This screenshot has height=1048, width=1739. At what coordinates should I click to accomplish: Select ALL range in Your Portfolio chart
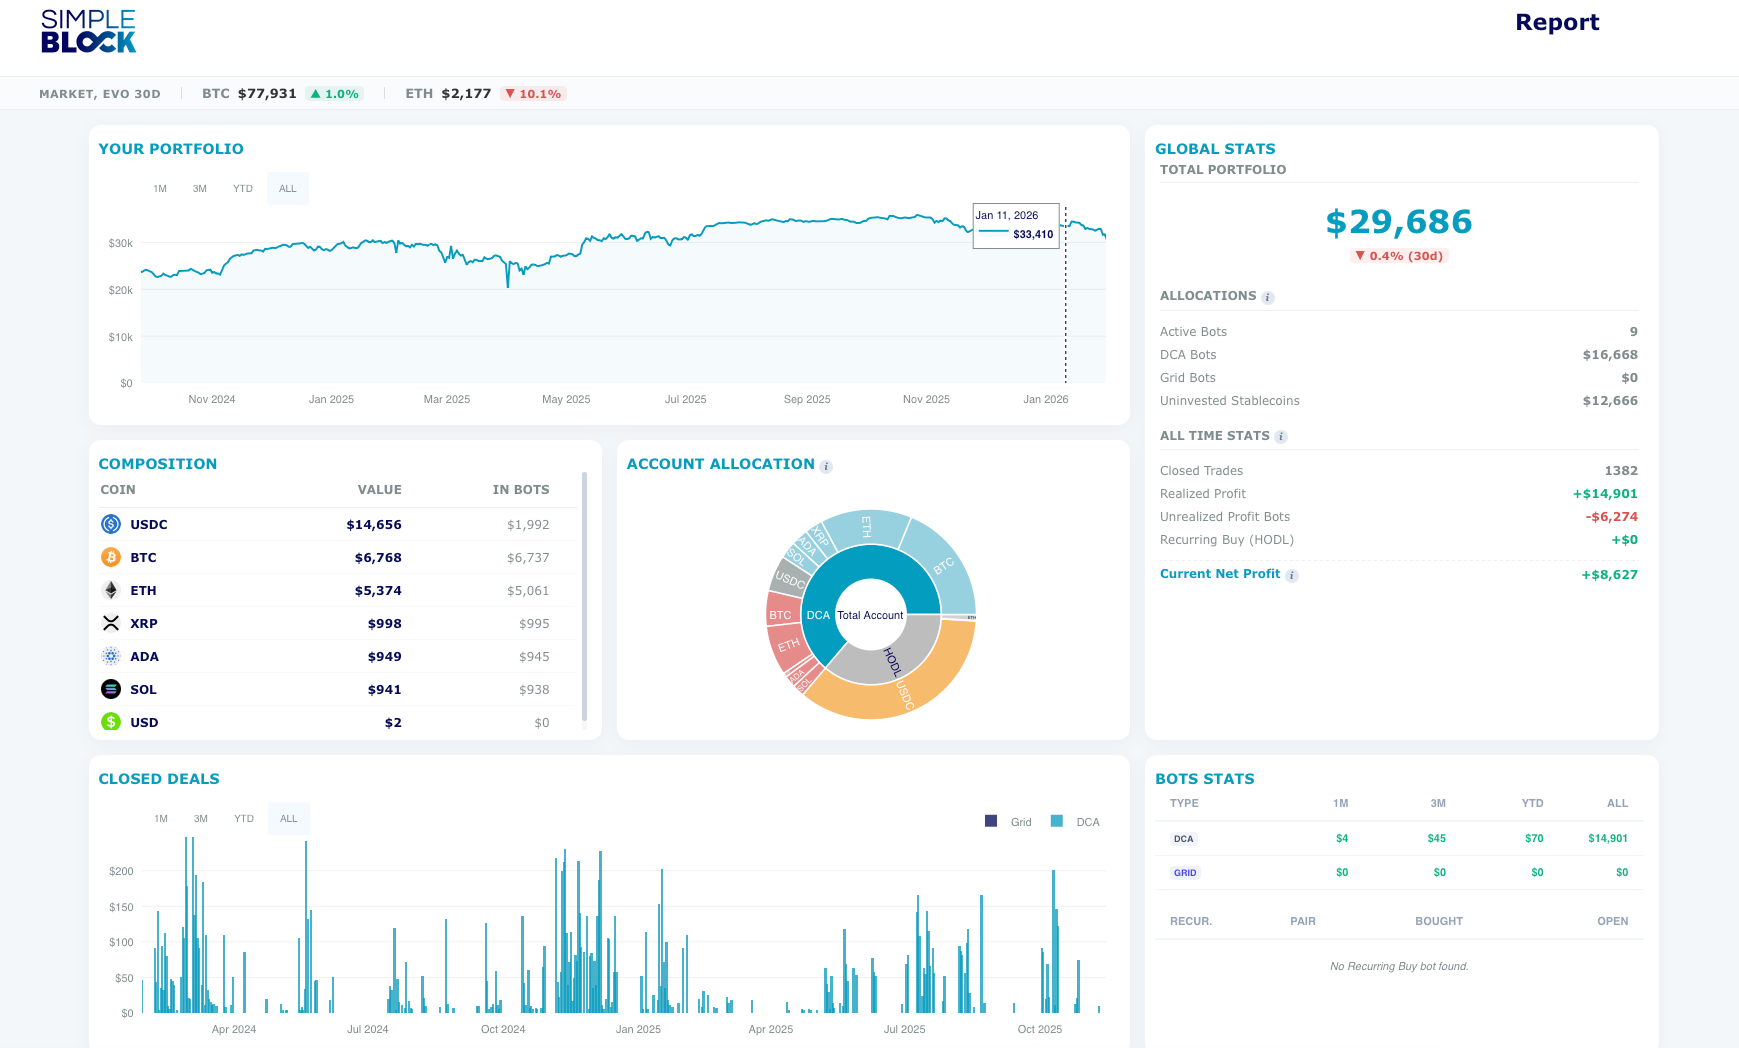[x=288, y=189]
